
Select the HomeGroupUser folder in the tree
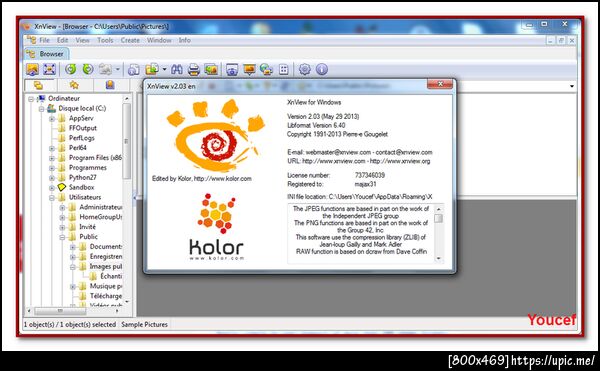pos(101,217)
